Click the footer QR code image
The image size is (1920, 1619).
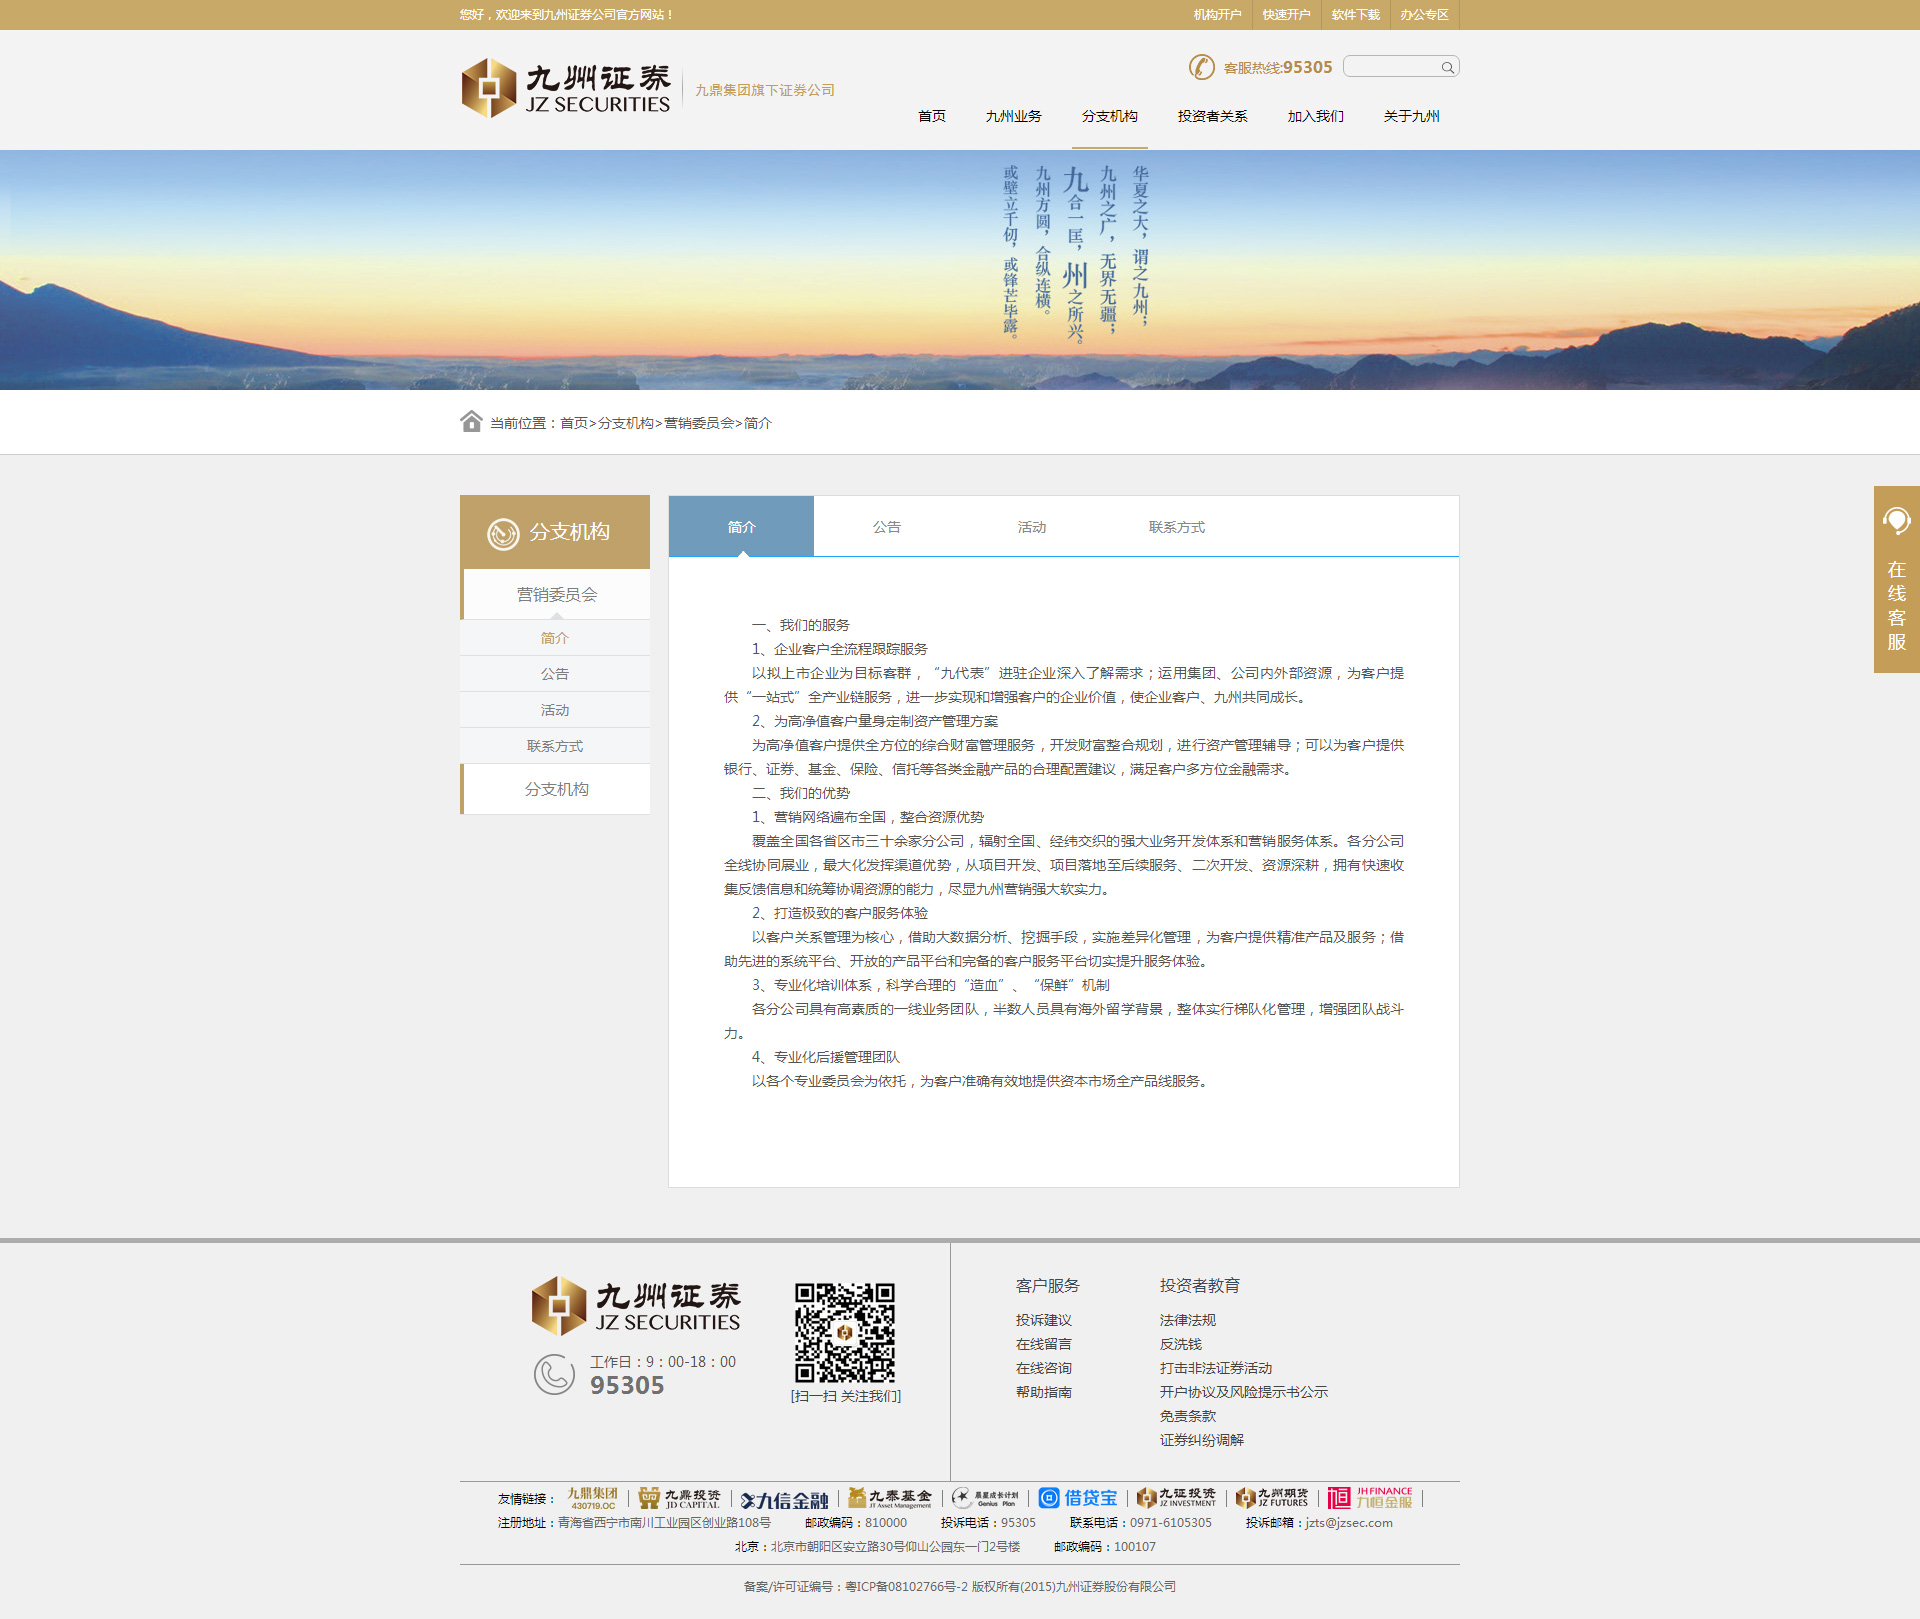pyautogui.click(x=845, y=1332)
